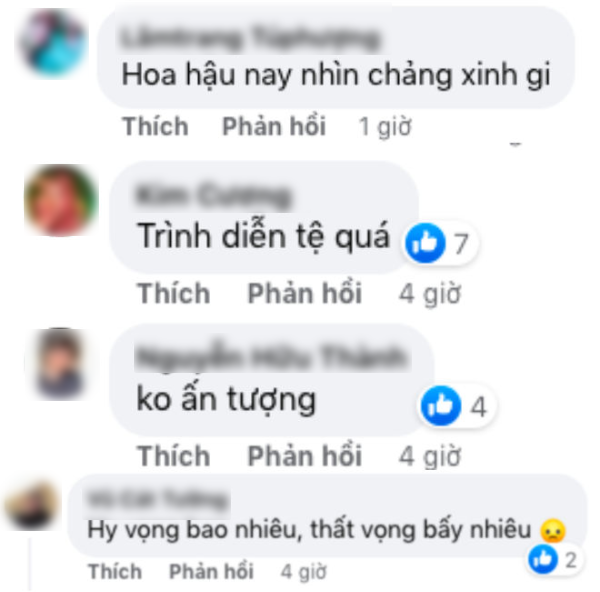600x592 pixels.
Task: Click '4 giờ' timestamp under the last comment
Action: [303, 572]
